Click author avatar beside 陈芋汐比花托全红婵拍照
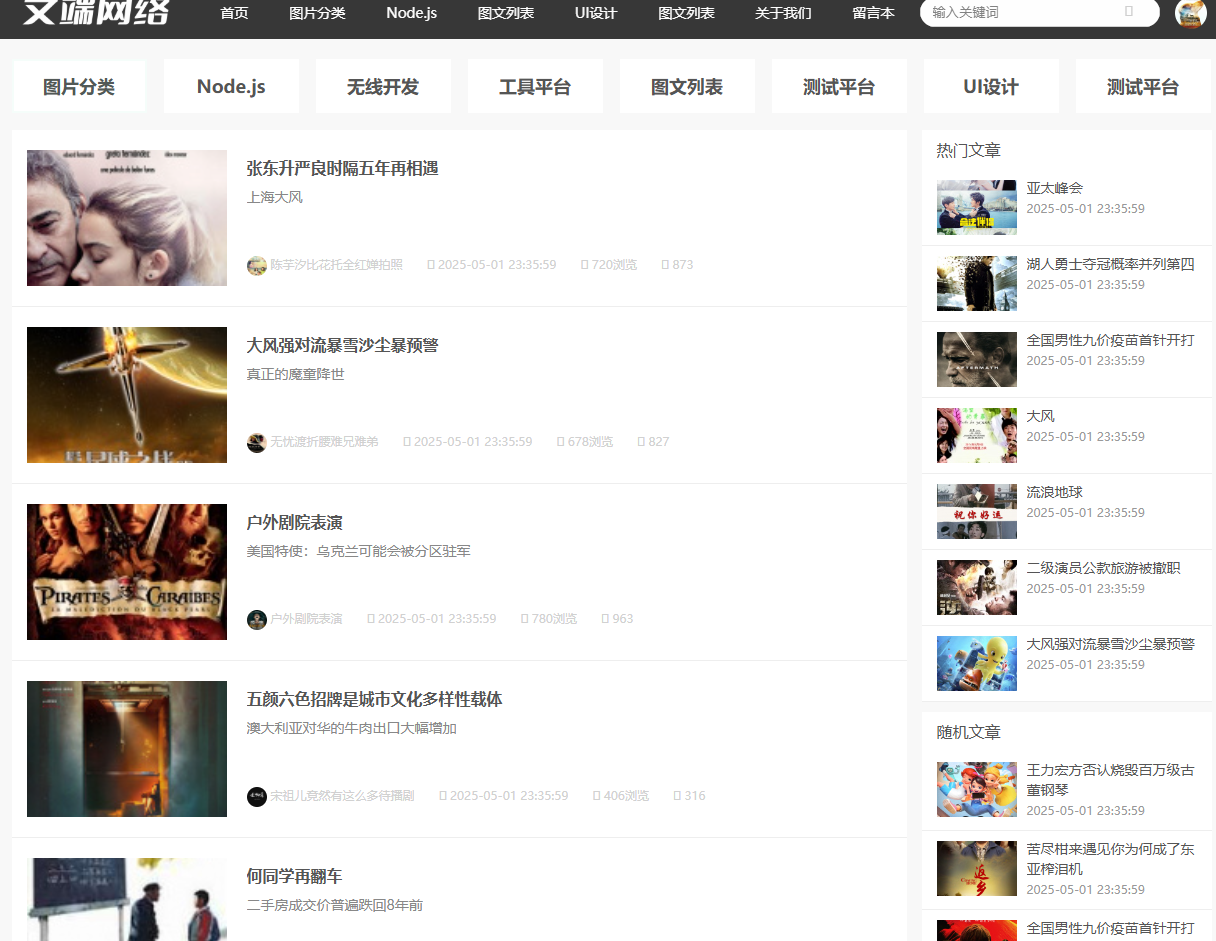The height and width of the screenshot is (941, 1216). tap(257, 265)
